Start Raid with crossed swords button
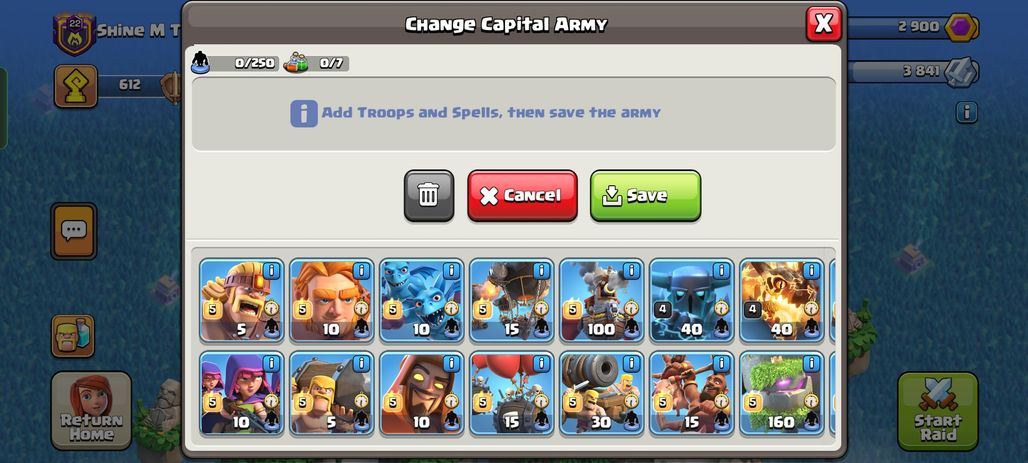Viewport: 1028px width, 463px height. click(938, 411)
